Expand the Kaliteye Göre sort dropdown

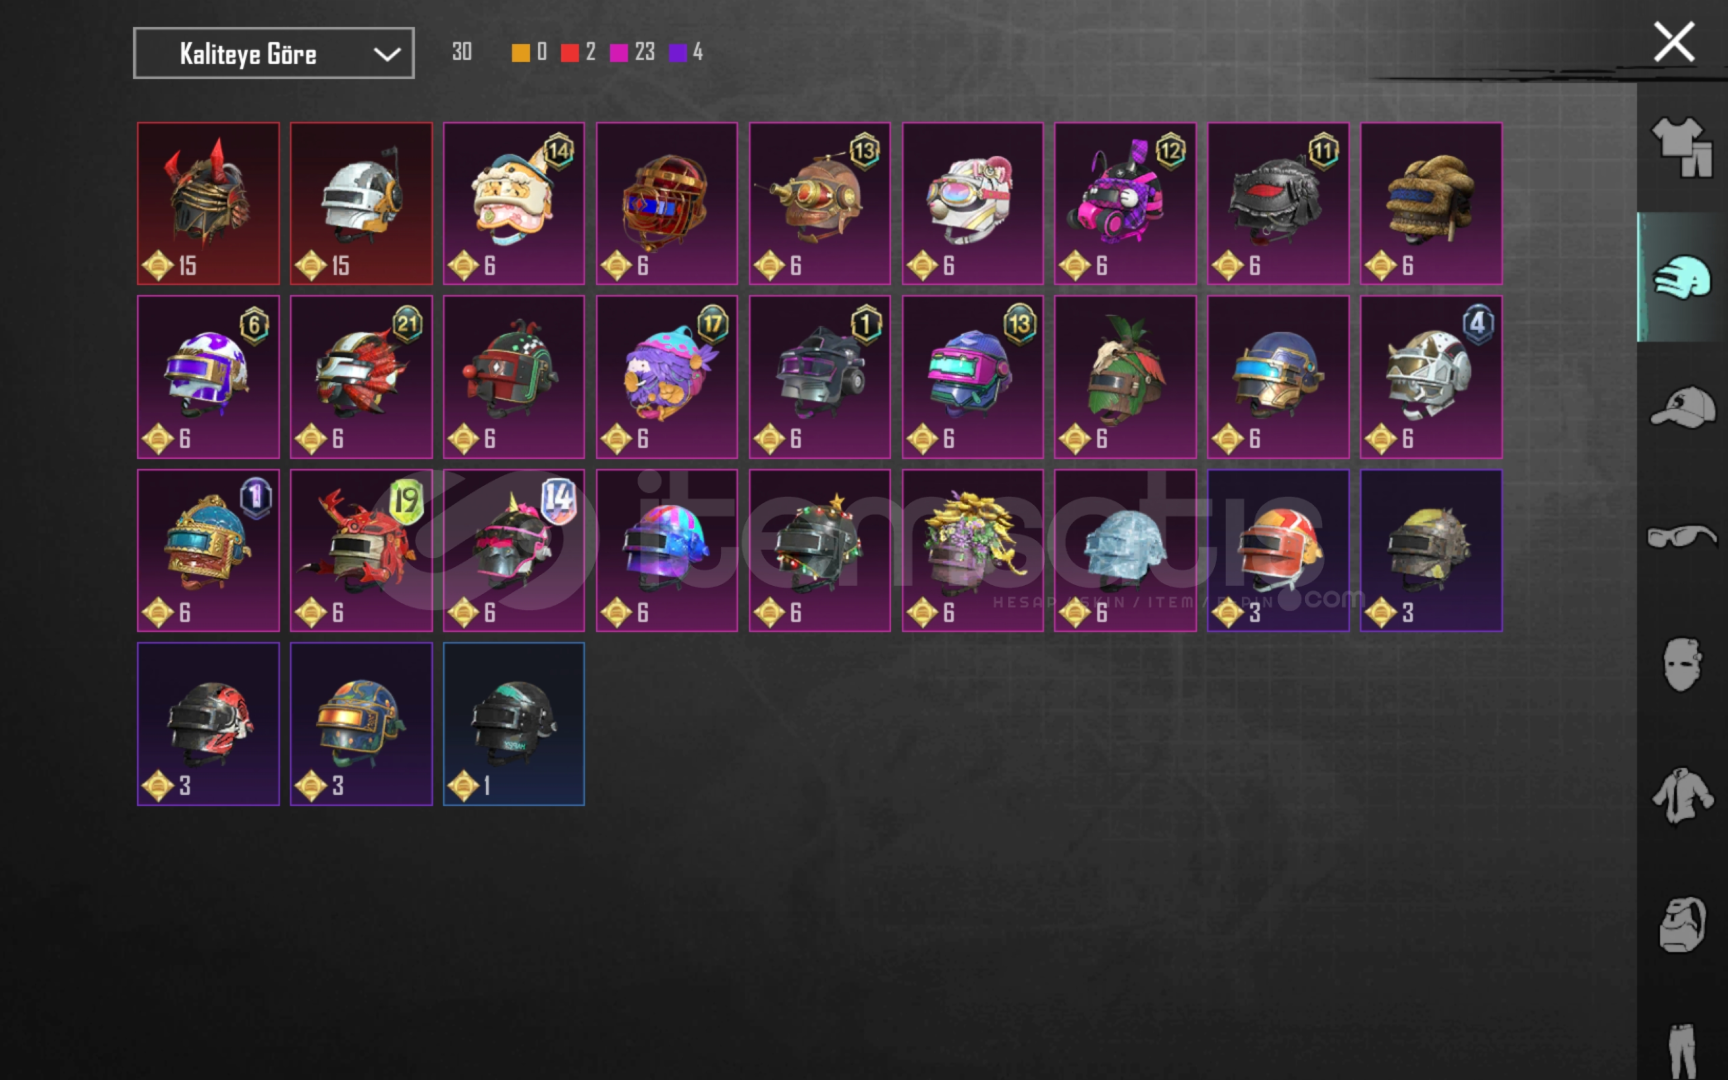(274, 54)
